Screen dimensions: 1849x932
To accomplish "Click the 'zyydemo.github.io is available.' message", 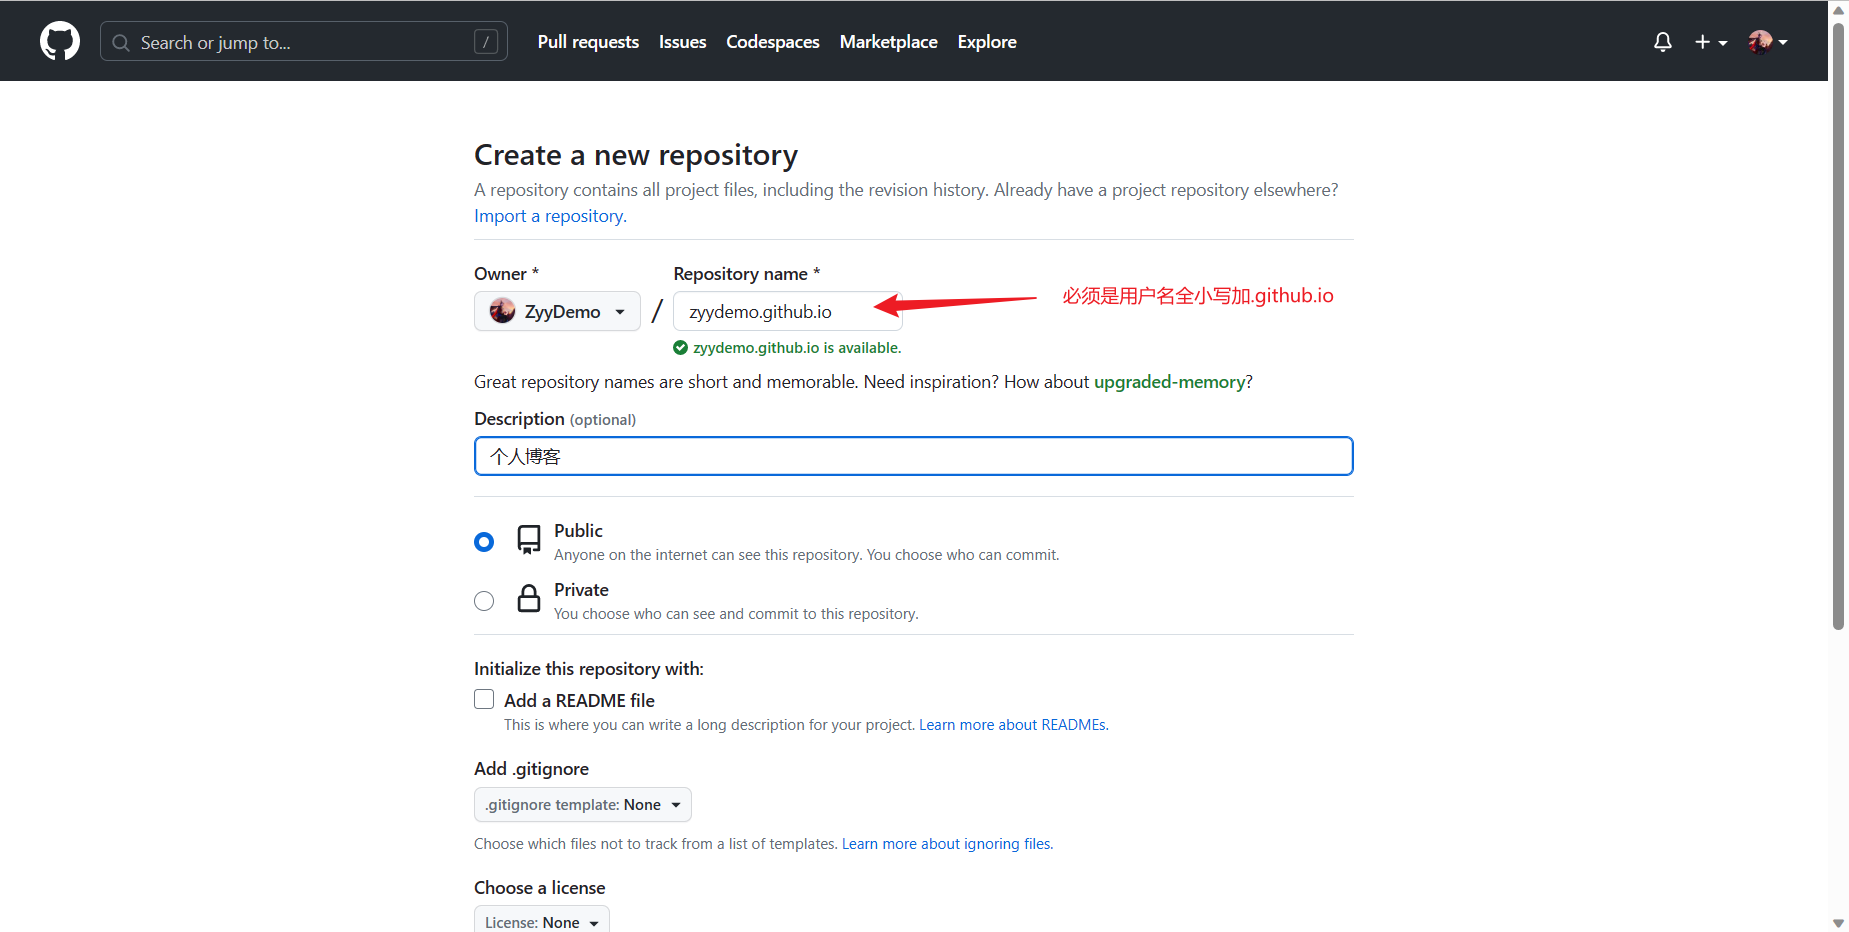I will [x=797, y=348].
